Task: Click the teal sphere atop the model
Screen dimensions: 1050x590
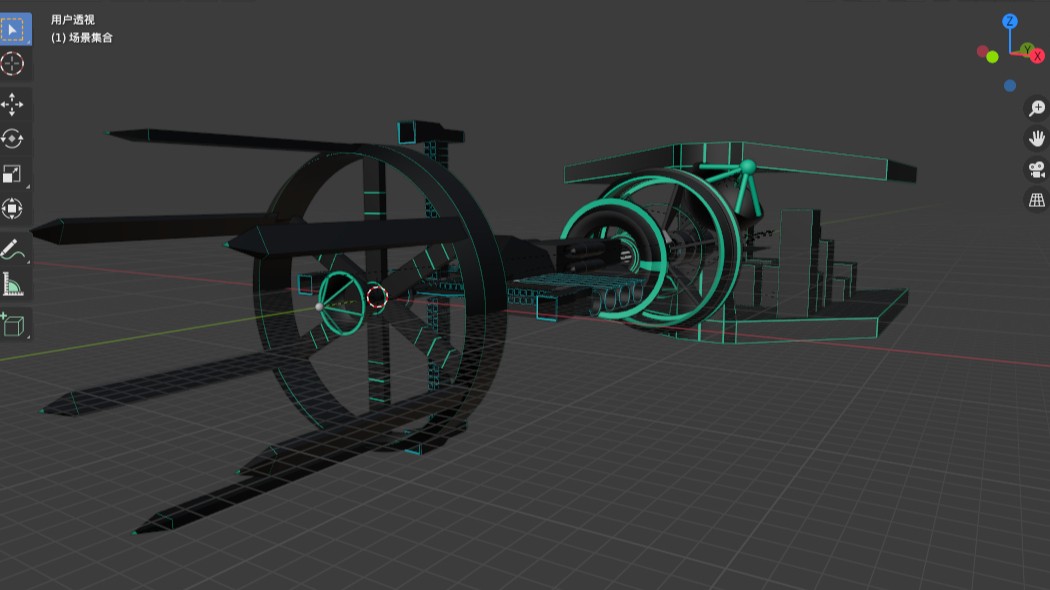Action: tap(747, 166)
